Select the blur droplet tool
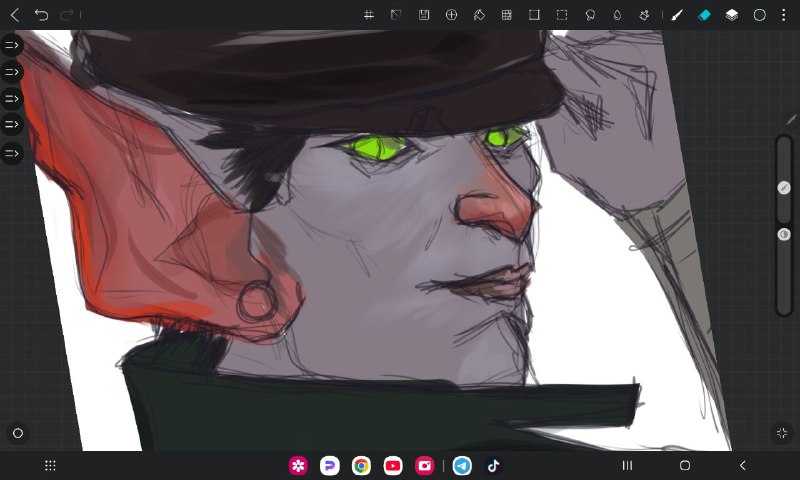Screen dimensions: 800x480 click(x=617, y=15)
